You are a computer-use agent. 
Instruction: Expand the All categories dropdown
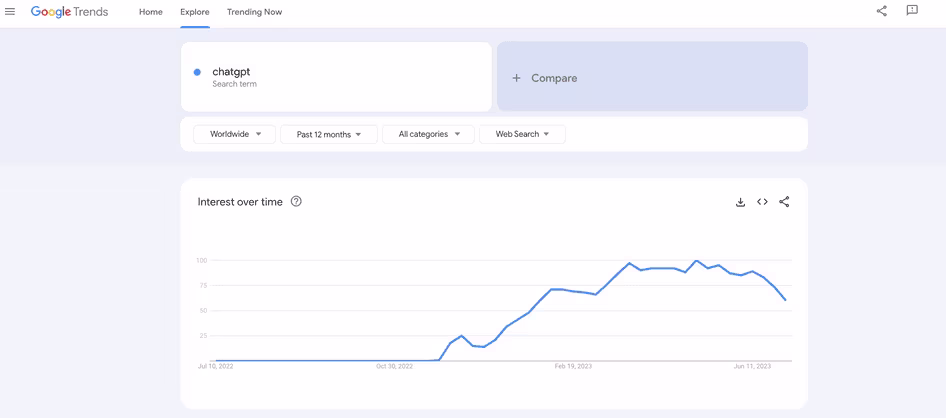tap(428, 134)
